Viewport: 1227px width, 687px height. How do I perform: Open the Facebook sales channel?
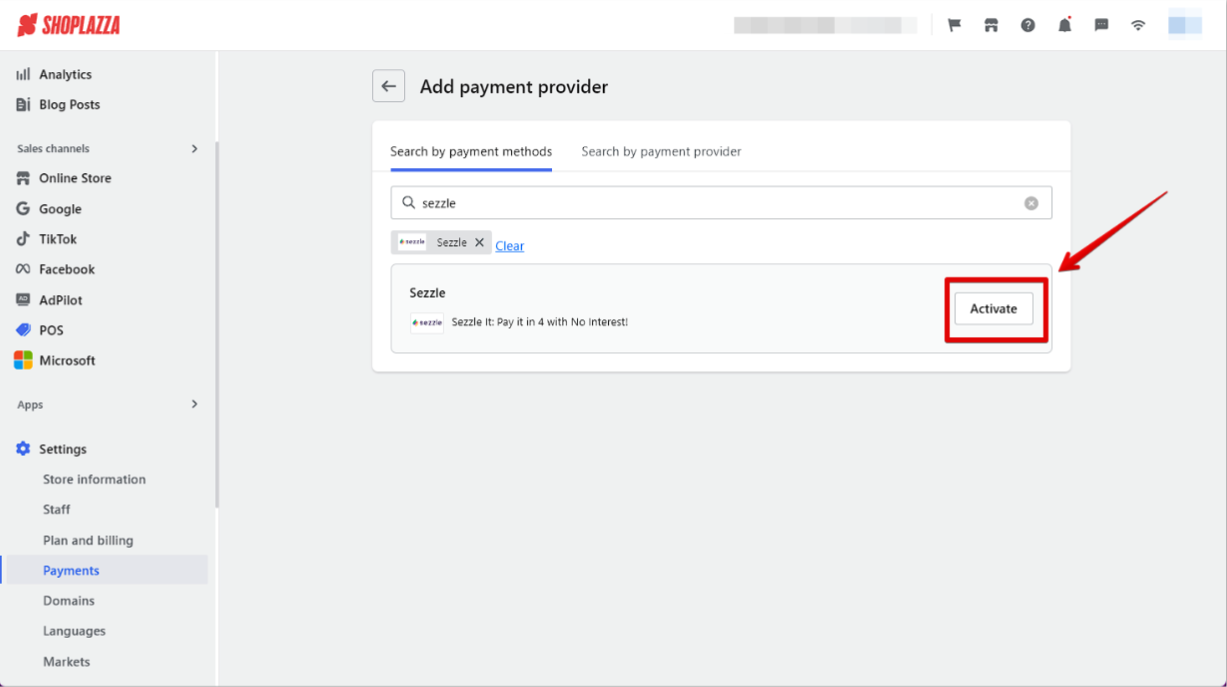67,269
